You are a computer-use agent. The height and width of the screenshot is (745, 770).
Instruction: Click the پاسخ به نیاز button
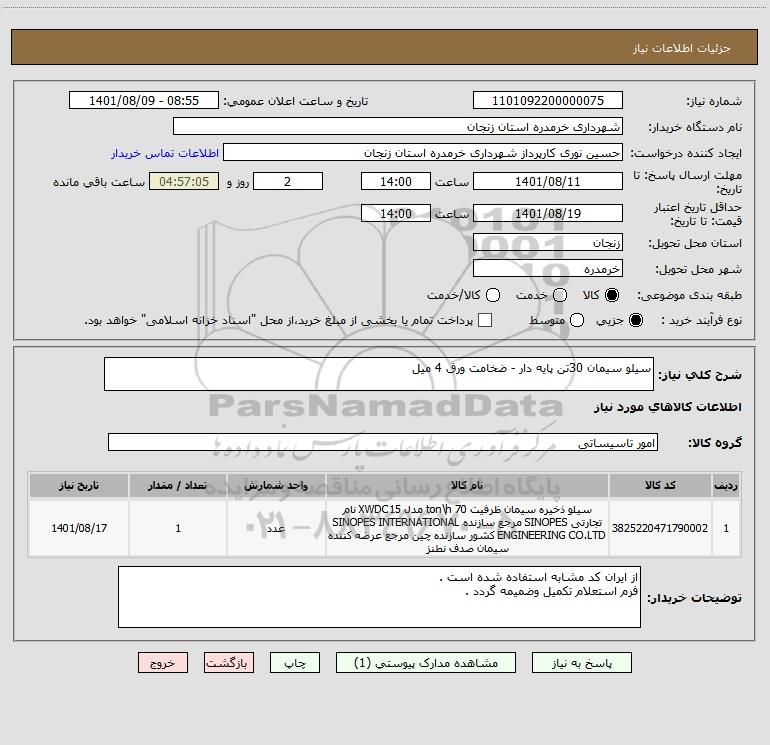tap(581, 663)
